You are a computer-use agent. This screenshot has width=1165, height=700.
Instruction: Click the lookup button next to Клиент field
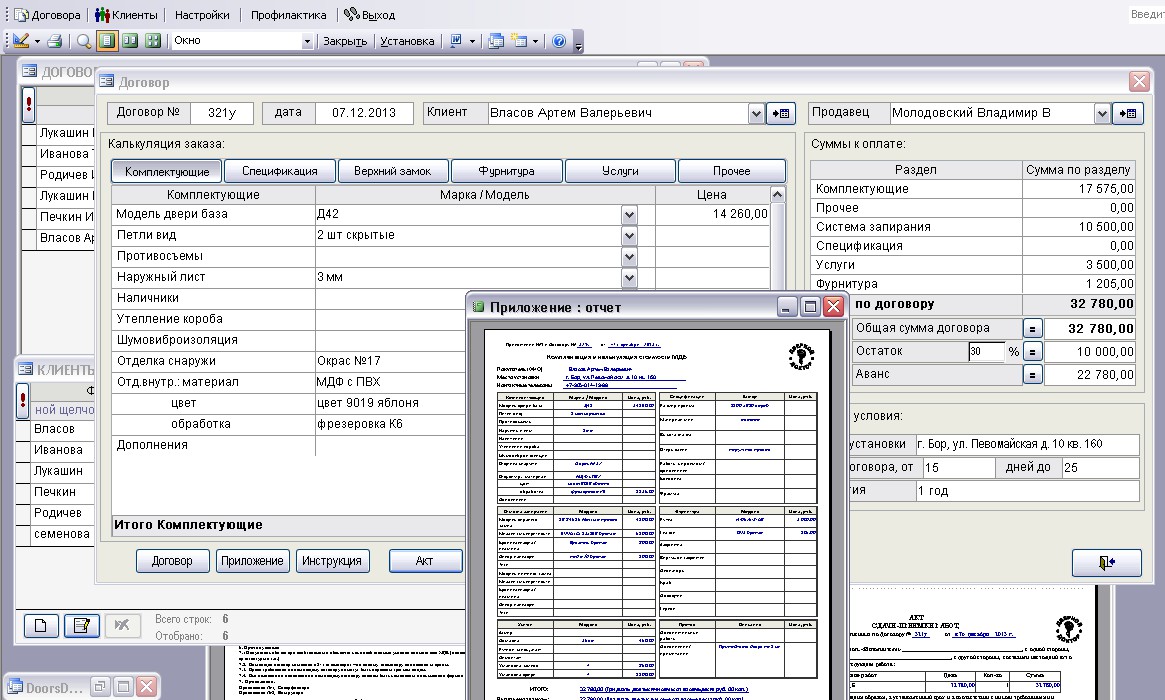coord(780,114)
